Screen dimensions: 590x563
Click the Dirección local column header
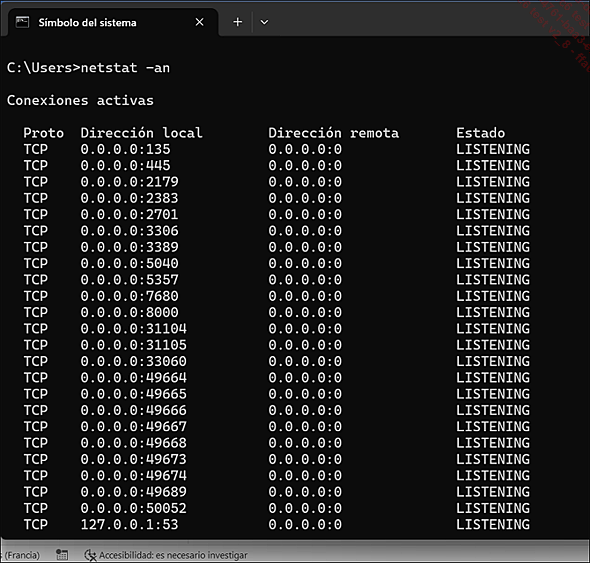click(x=141, y=133)
